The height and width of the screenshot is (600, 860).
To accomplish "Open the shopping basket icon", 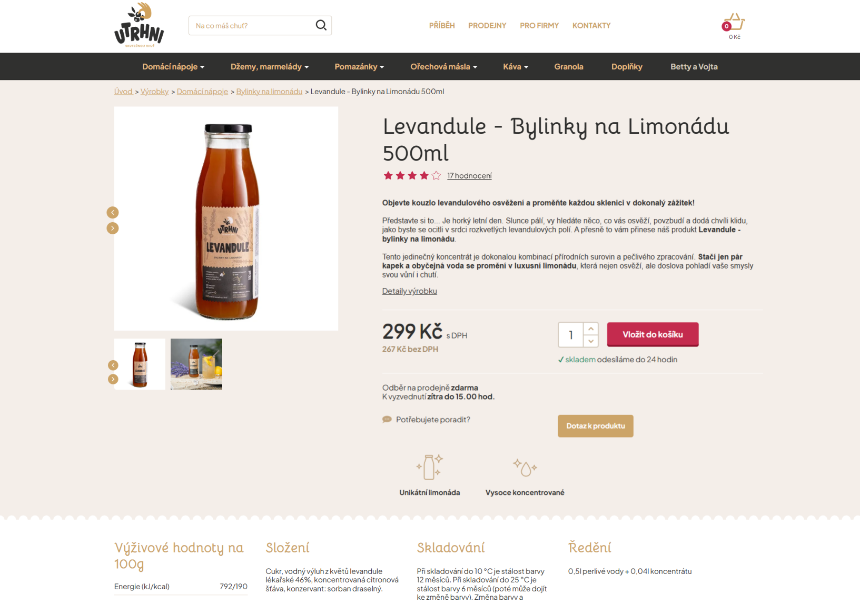I will point(734,23).
